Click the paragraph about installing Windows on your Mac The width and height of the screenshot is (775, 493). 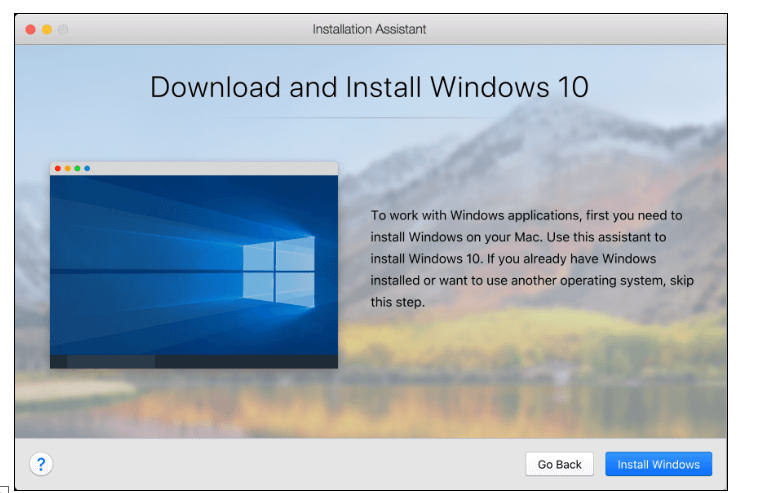tap(532, 259)
